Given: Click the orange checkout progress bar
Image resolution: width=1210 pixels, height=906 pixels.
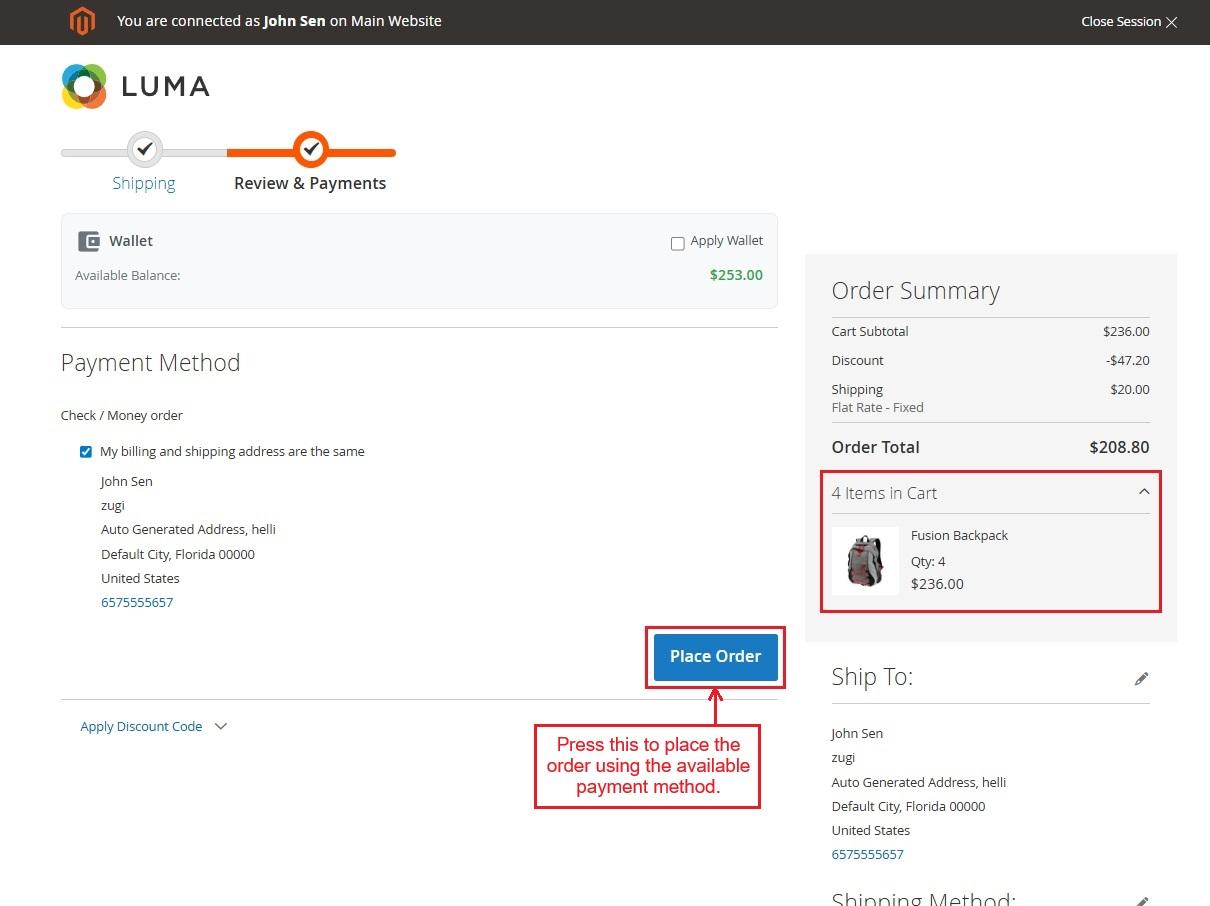Looking at the screenshot, I should click(360, 153).
